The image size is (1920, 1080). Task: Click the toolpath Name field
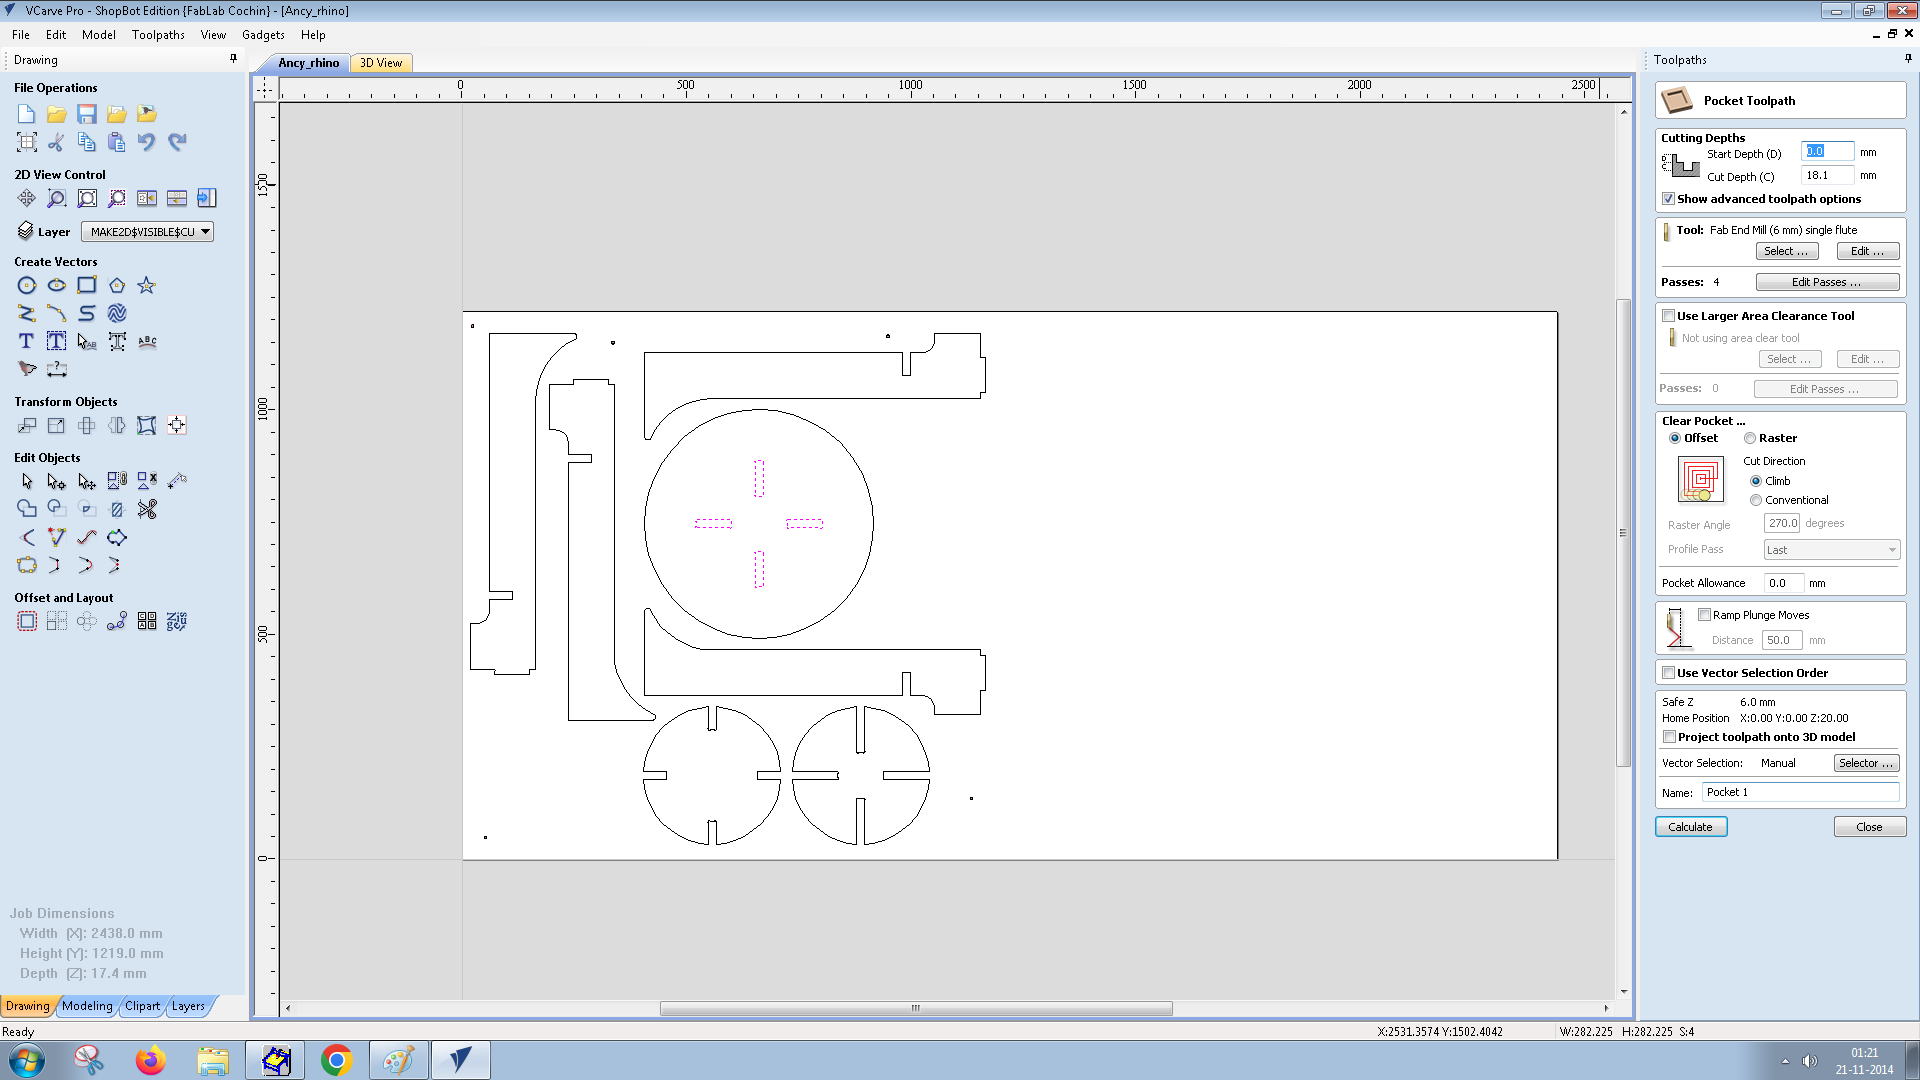click(1800, 792)
